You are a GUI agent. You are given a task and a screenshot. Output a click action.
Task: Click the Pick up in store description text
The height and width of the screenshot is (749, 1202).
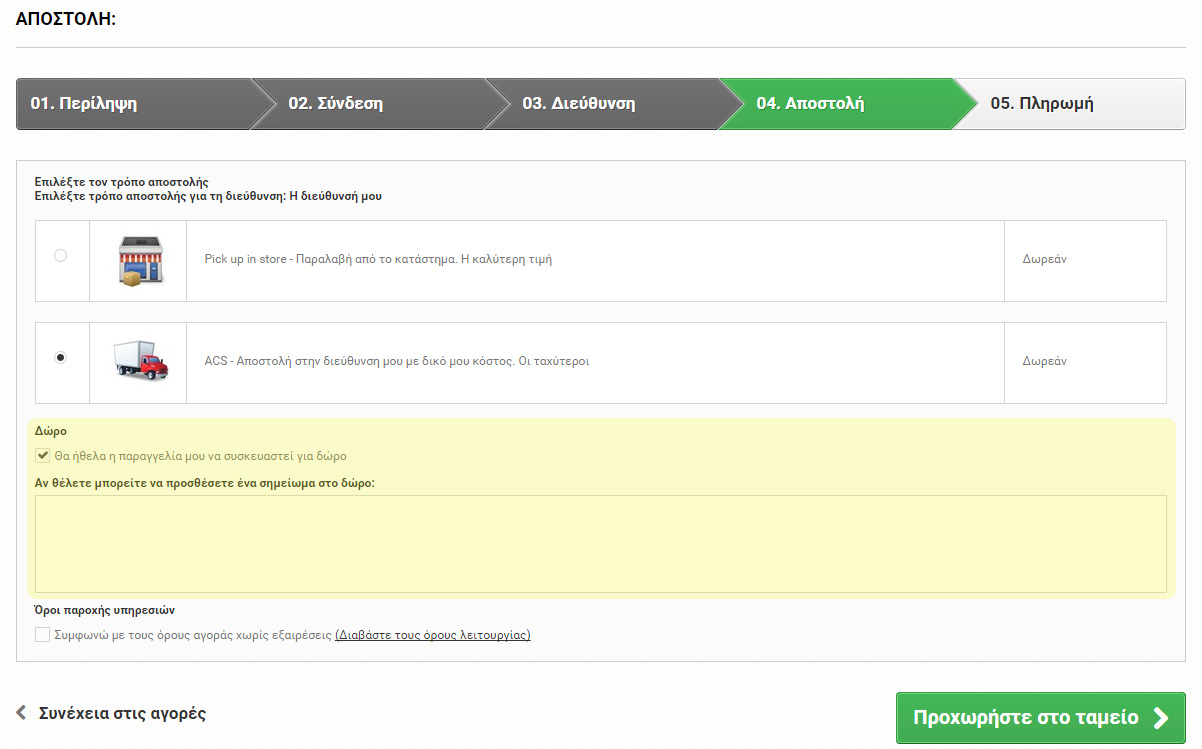[378, 259]
